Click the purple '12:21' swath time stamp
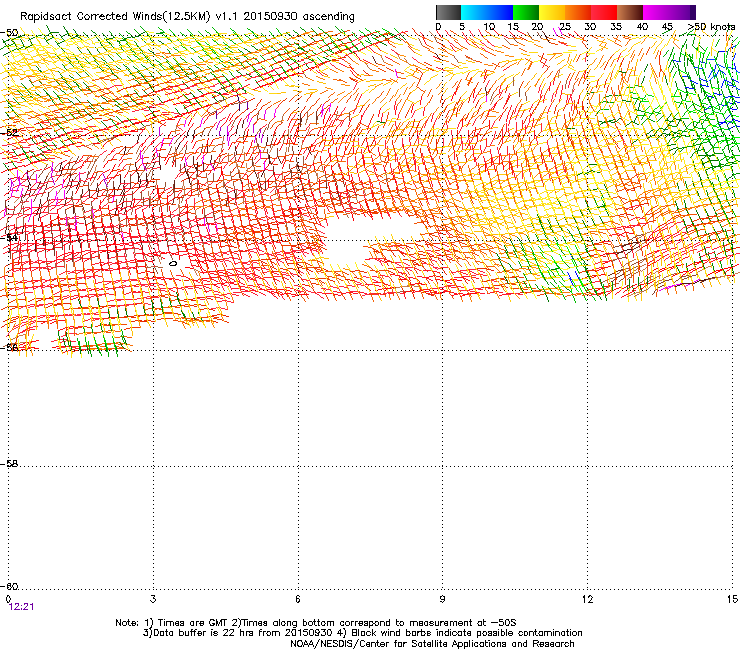The image size is (740, 650). click(x=21, y=607)
